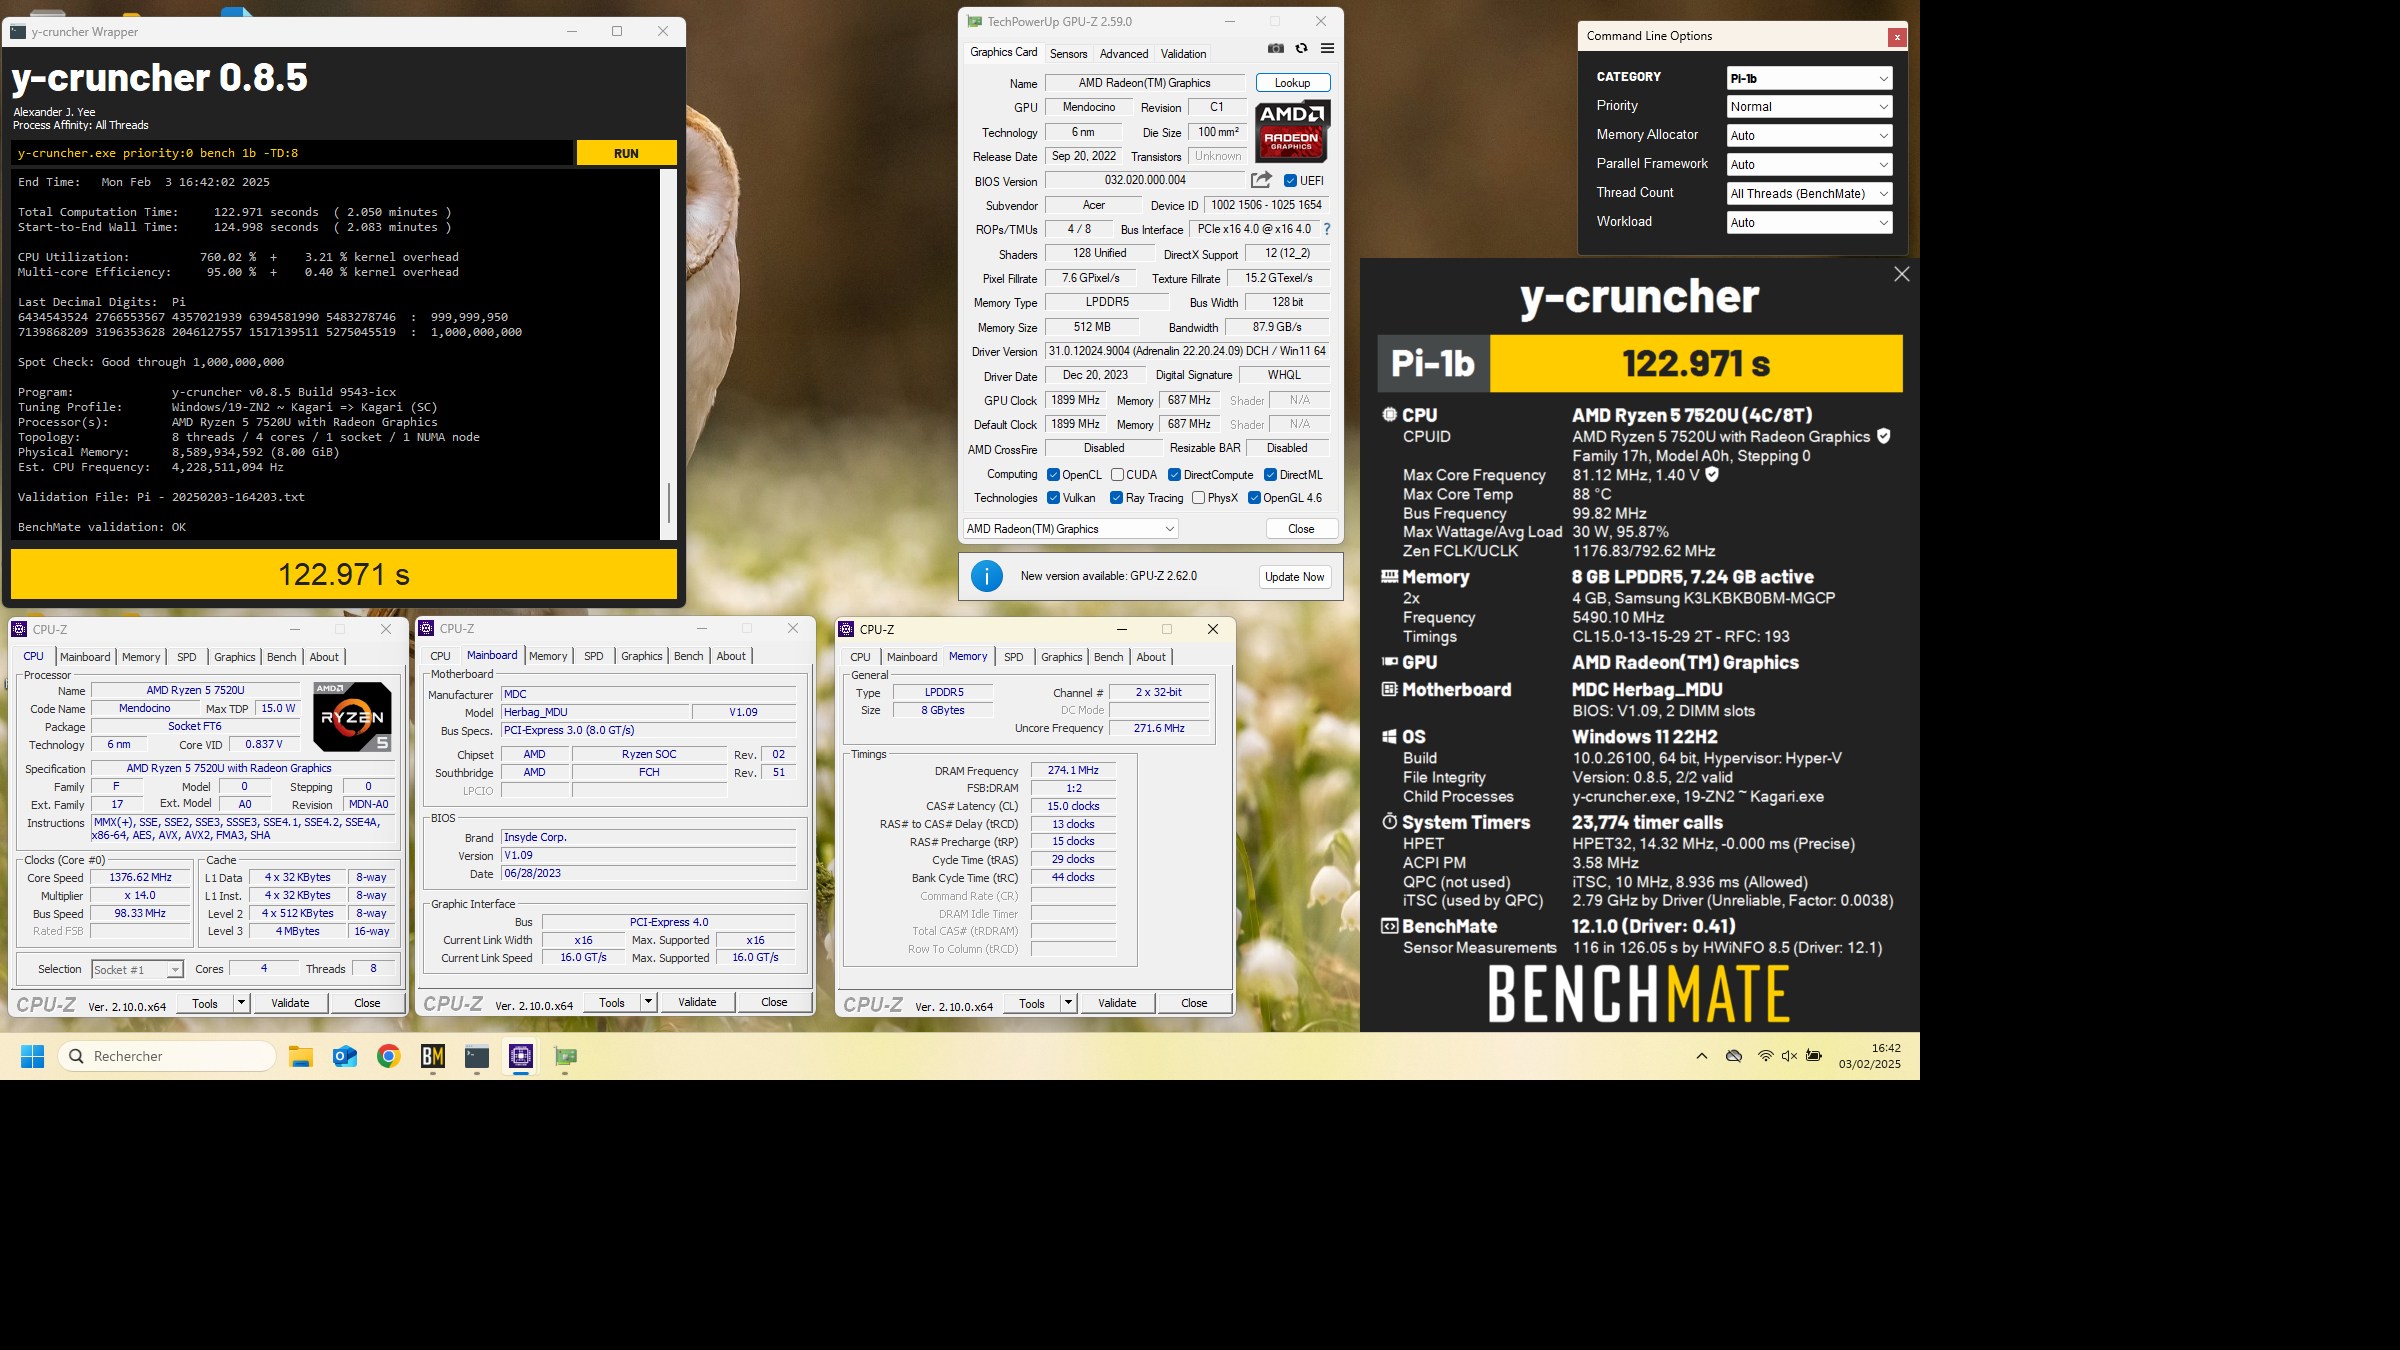This screenshot has width=2400, height=1350.
Task: Open Outlook from the taskbar
Action: [345, 1056]
